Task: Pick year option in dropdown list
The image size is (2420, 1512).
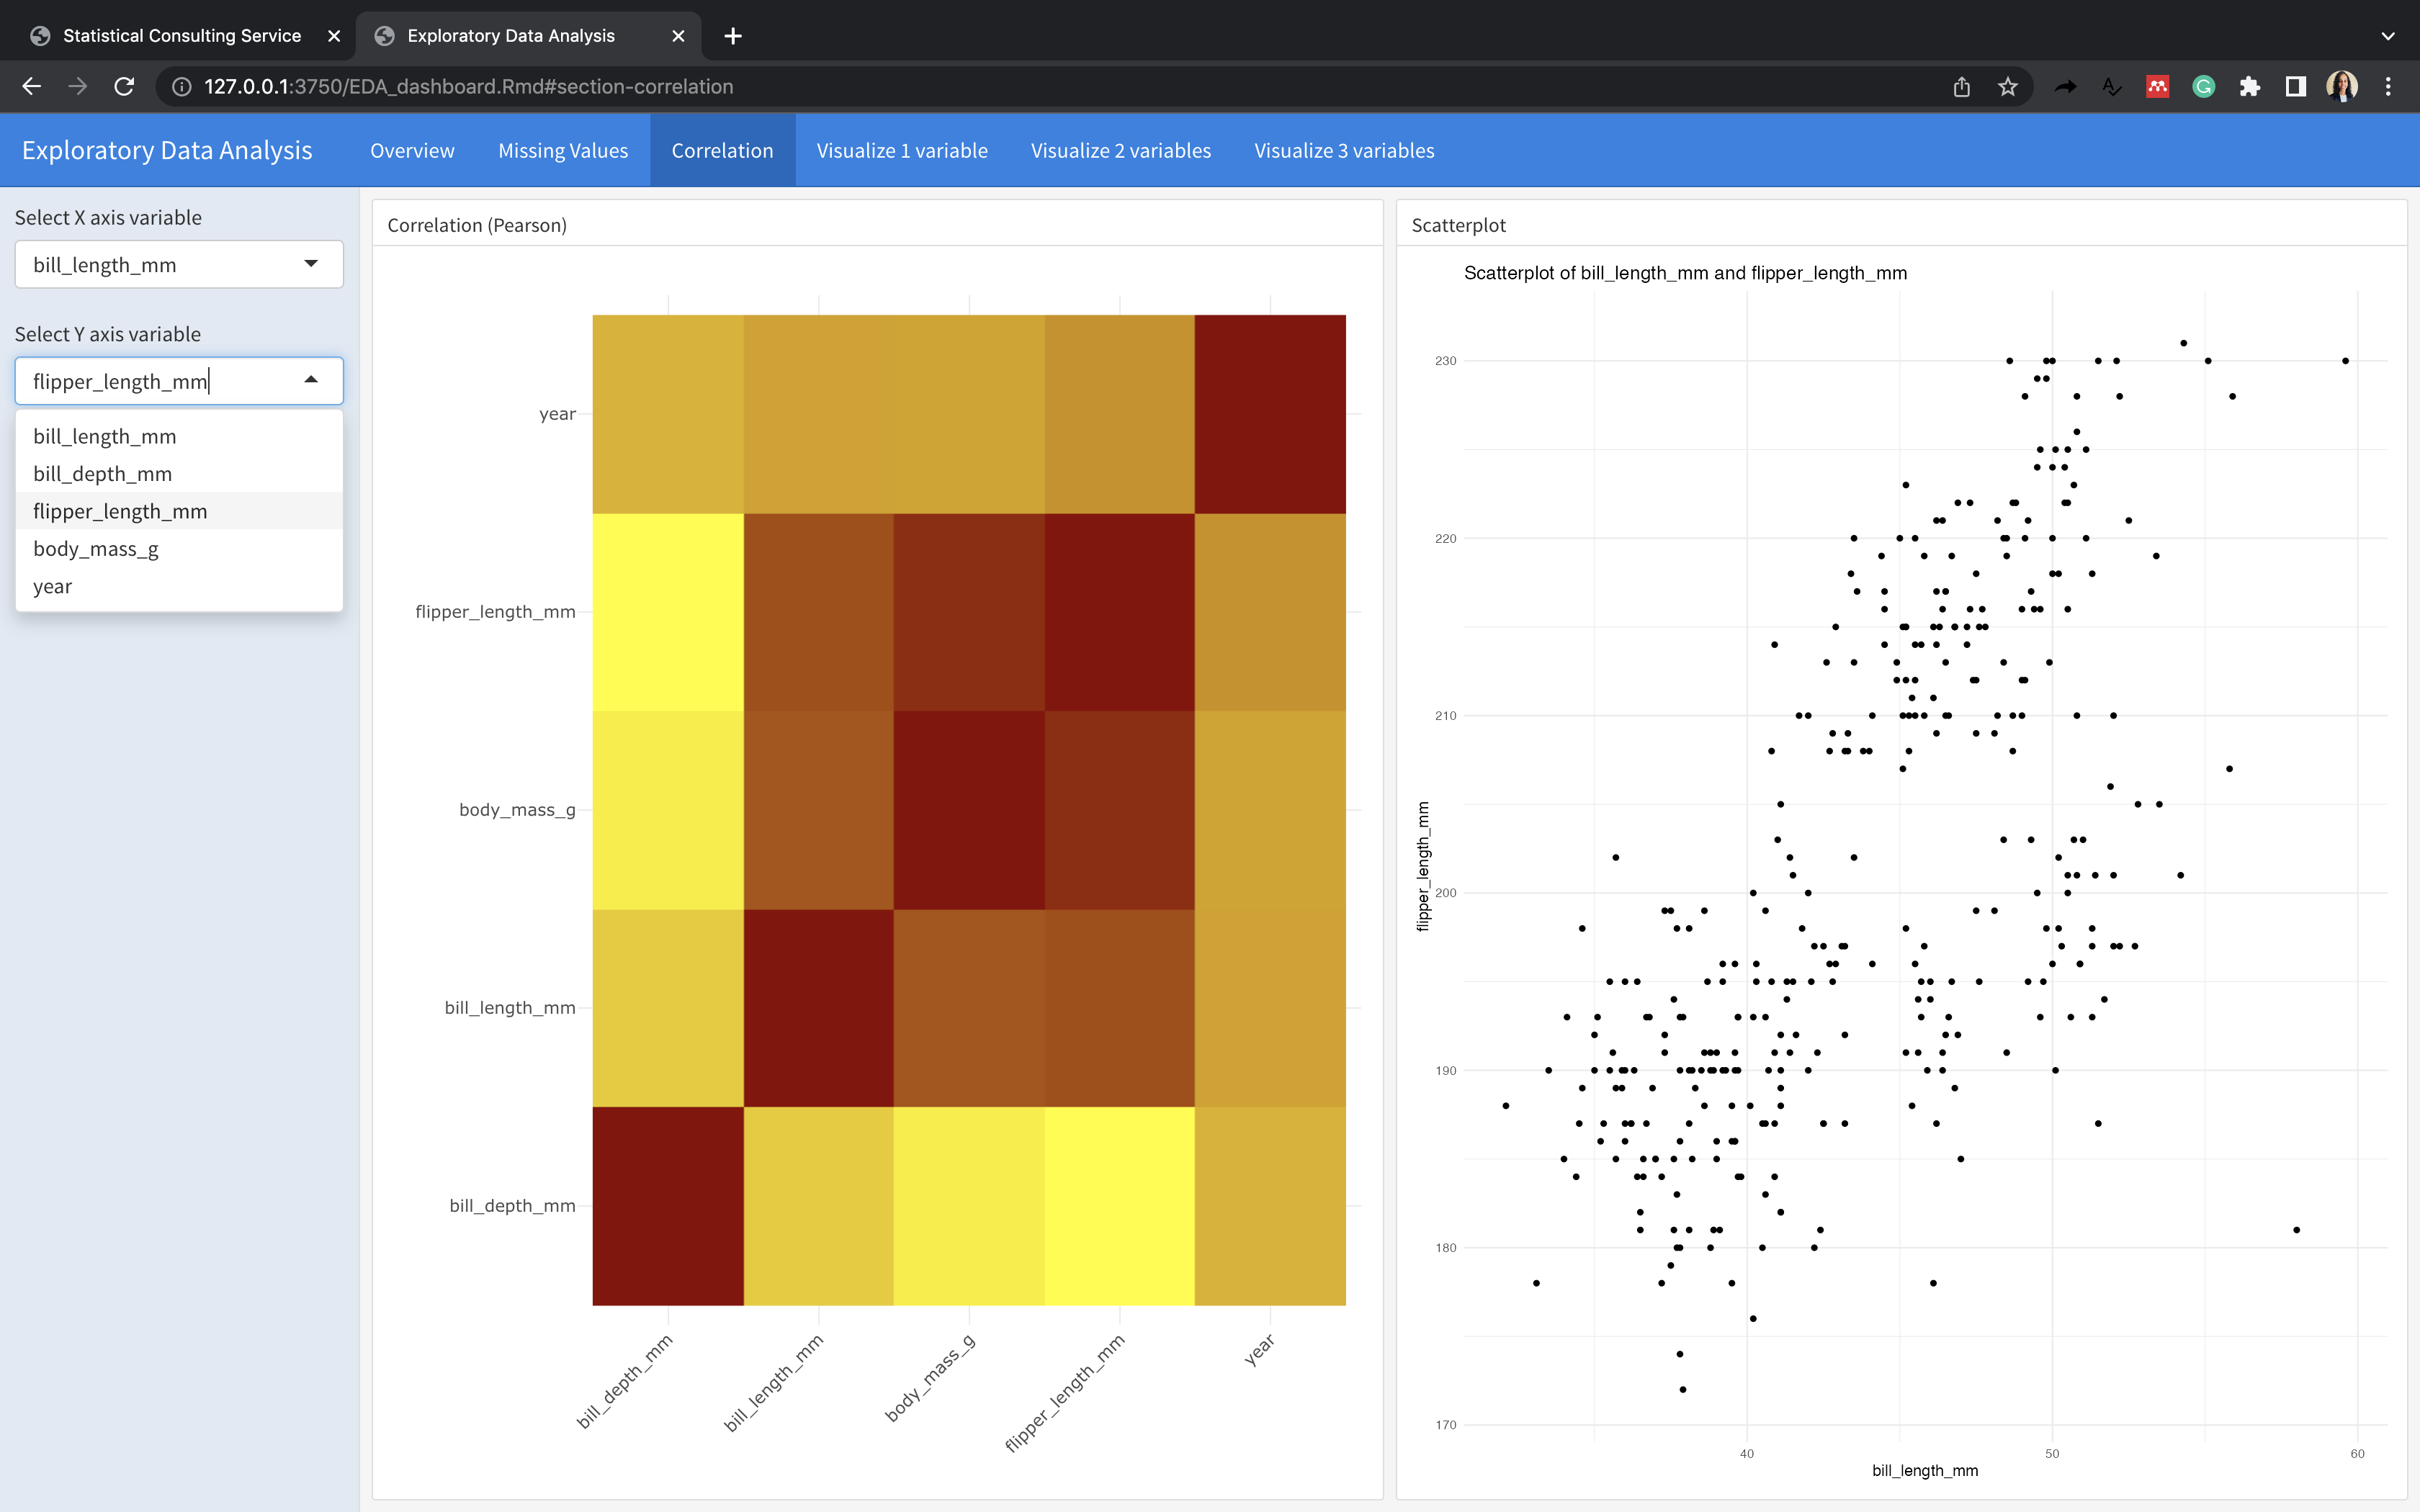Action: pyautogui.click(x=52, y=587)
